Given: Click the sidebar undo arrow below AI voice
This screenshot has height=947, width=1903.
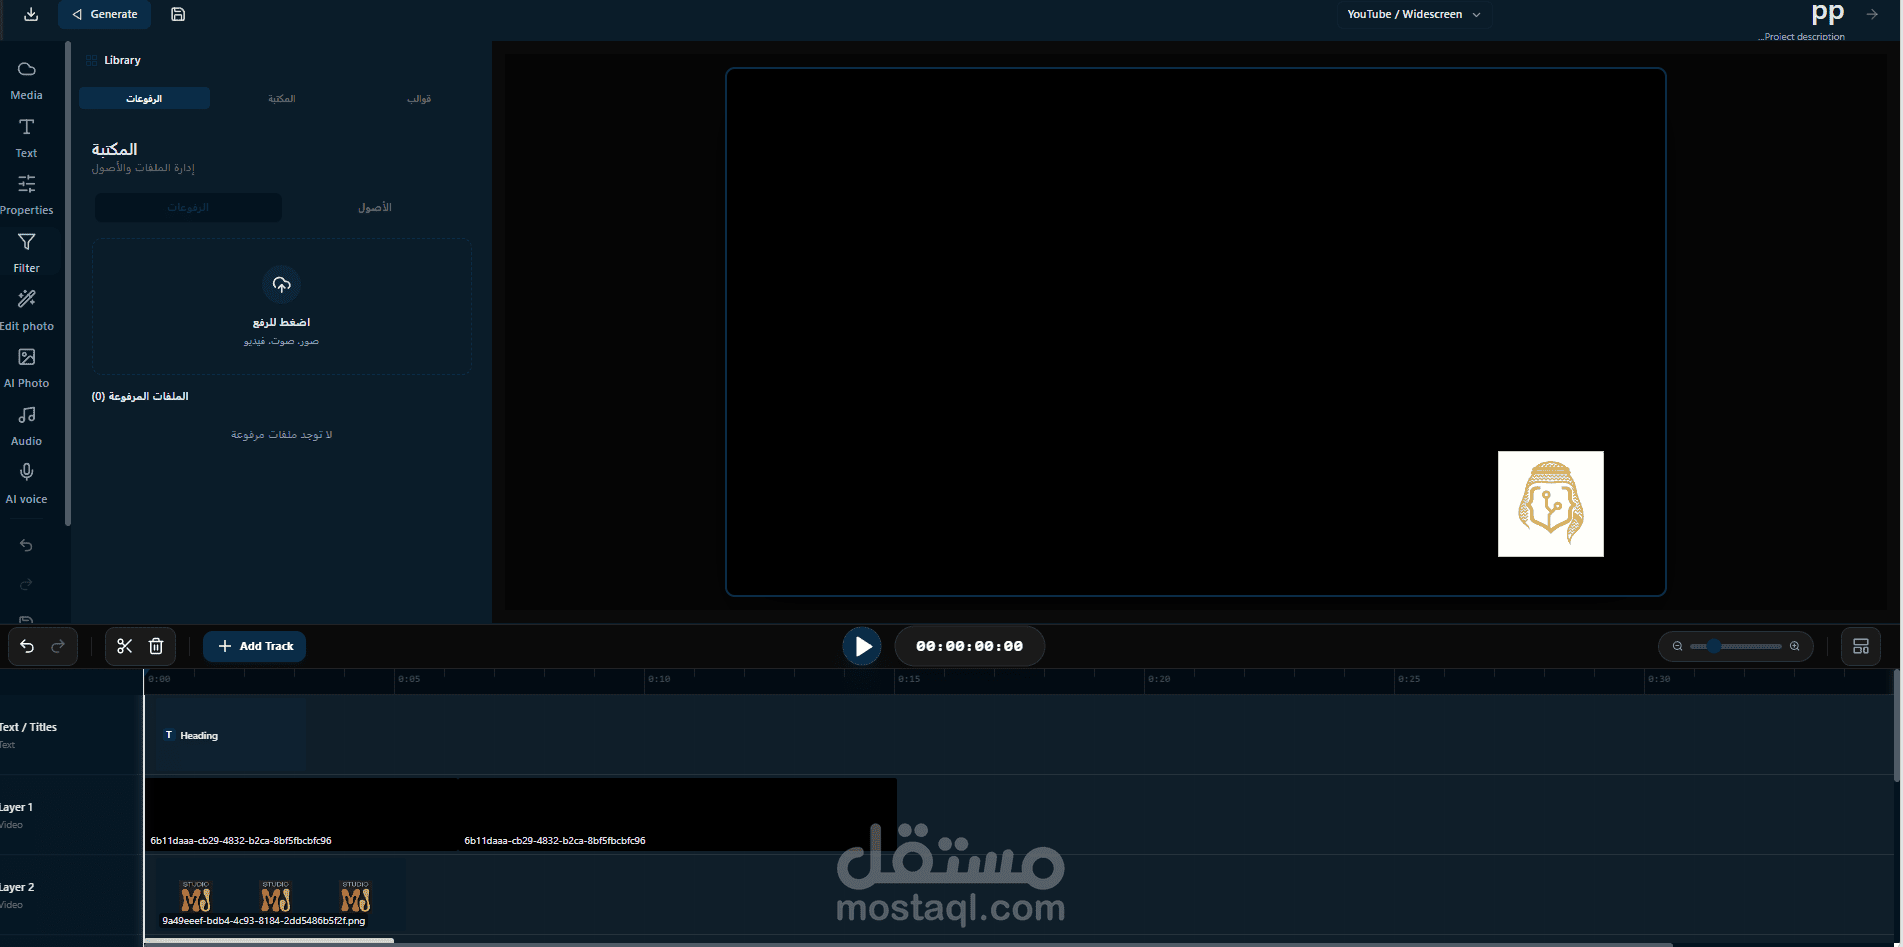Looking at the screenshot, I should pos(26,545).
